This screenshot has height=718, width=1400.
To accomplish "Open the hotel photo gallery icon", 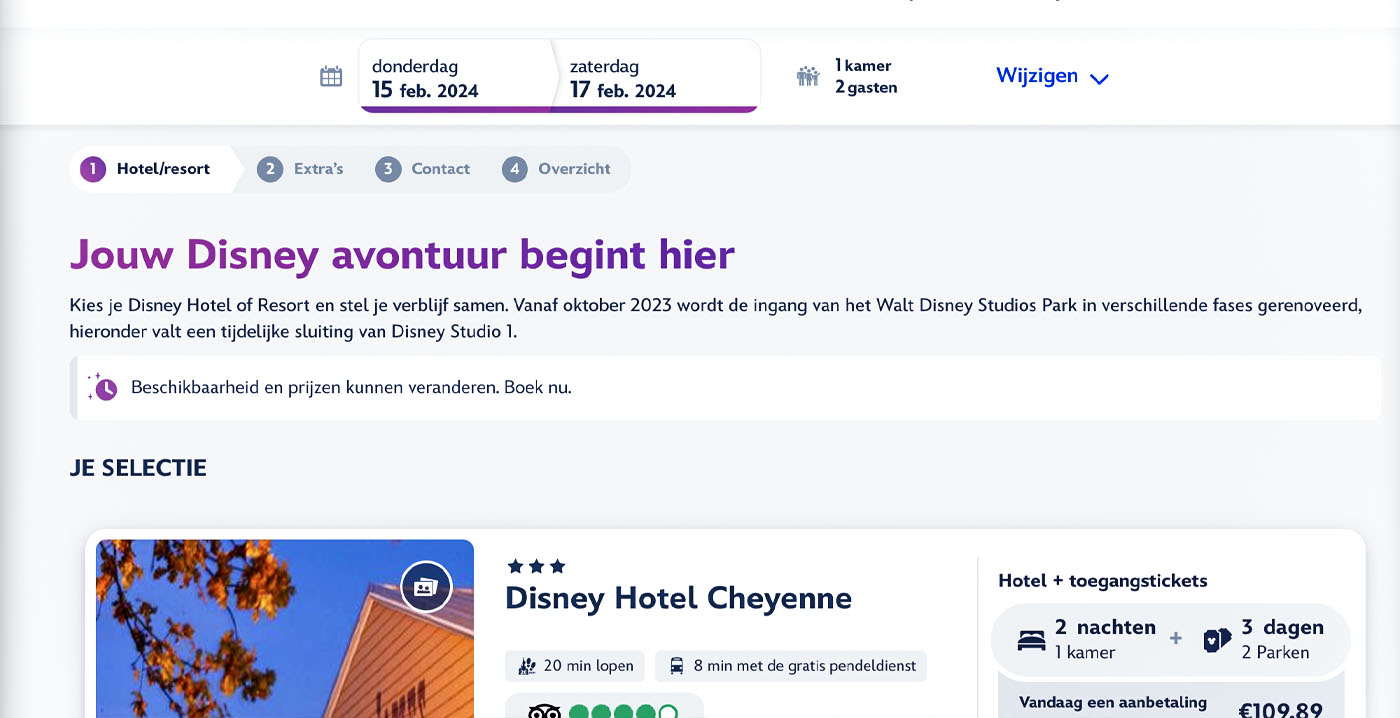I will [x=426, y=587].
